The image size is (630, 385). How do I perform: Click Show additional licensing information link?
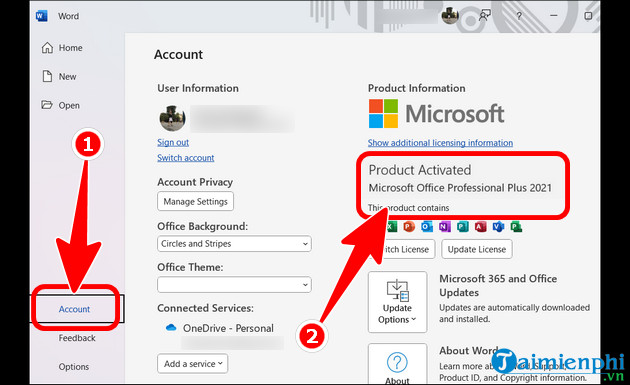tap(440, 143)
